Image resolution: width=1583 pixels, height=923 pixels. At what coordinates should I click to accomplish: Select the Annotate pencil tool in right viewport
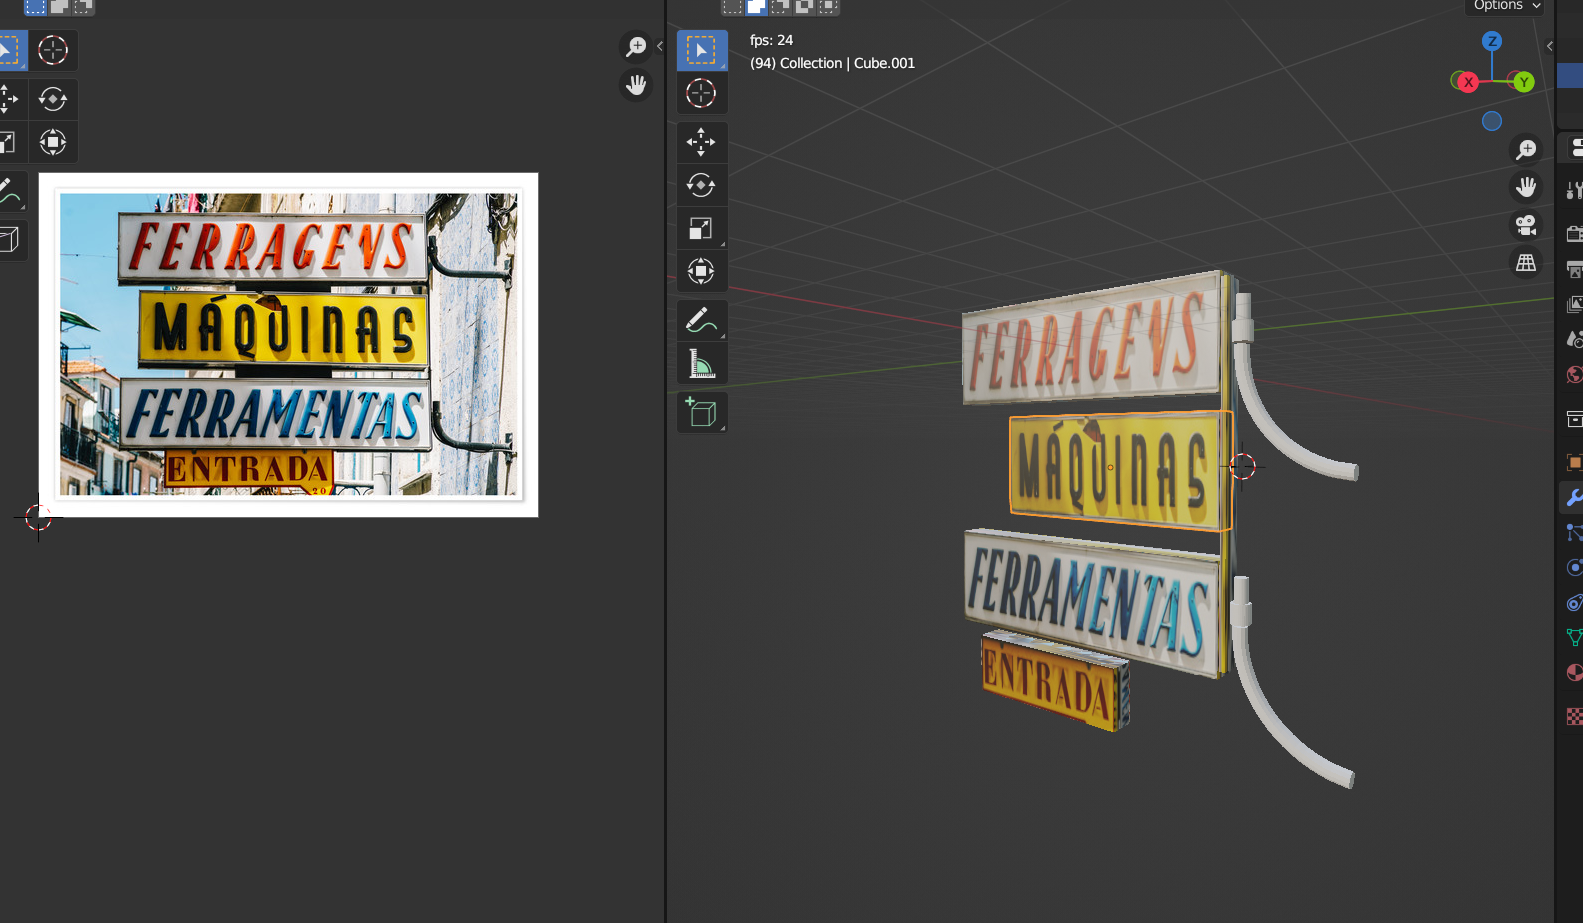click(701, 321)
